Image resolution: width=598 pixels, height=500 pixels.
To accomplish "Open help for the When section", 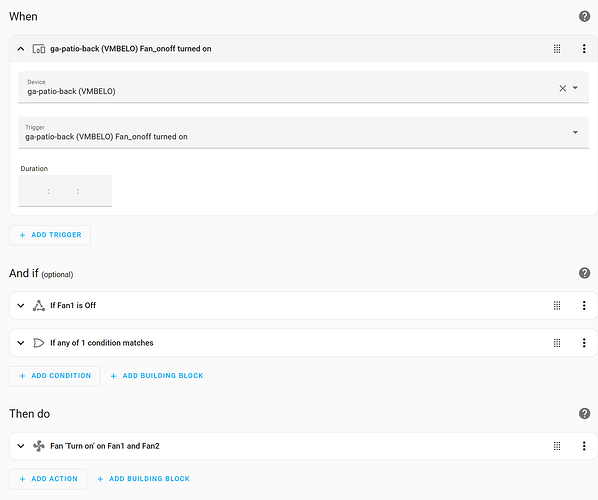I will pyautogui.click(x=584, y=16).
